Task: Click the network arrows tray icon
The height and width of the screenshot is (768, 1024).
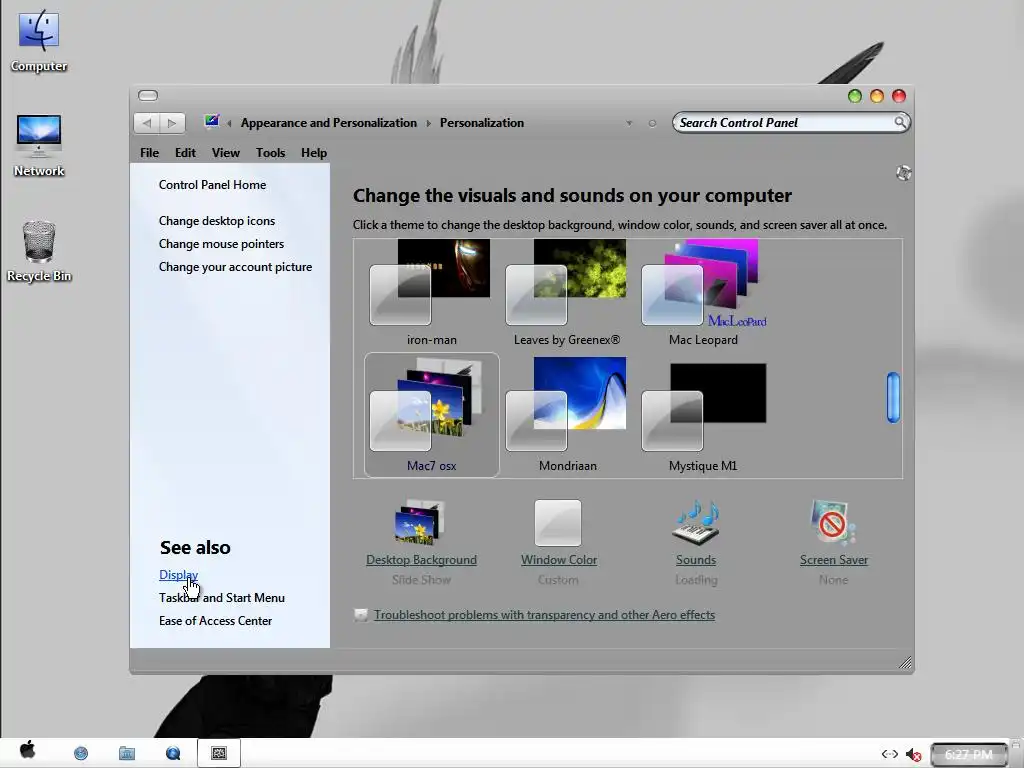Action: coord(889,754)
